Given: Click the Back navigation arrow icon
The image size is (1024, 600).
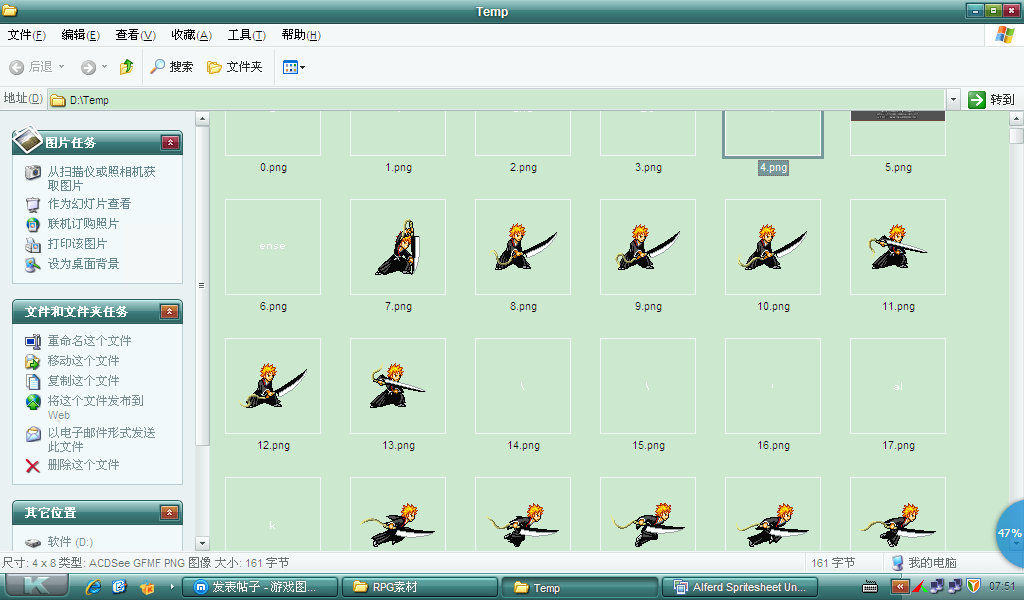Looking at the screenshot, I should pyautogui.click(x=17, y=67).
